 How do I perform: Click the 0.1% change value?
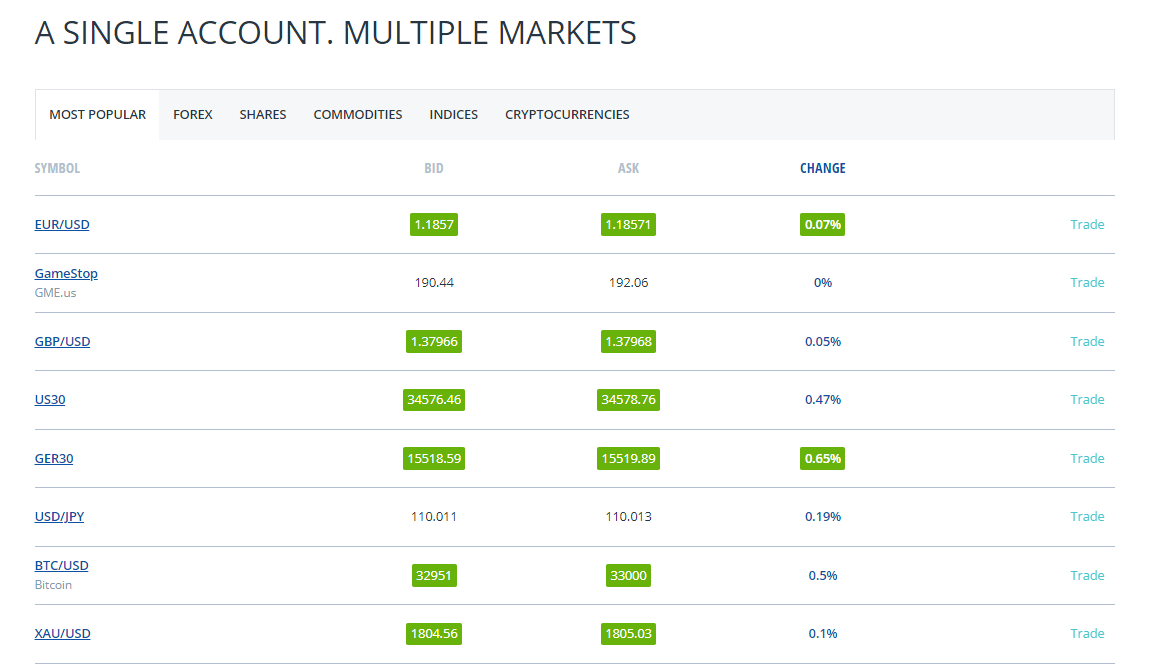click(x=823, y=633)
